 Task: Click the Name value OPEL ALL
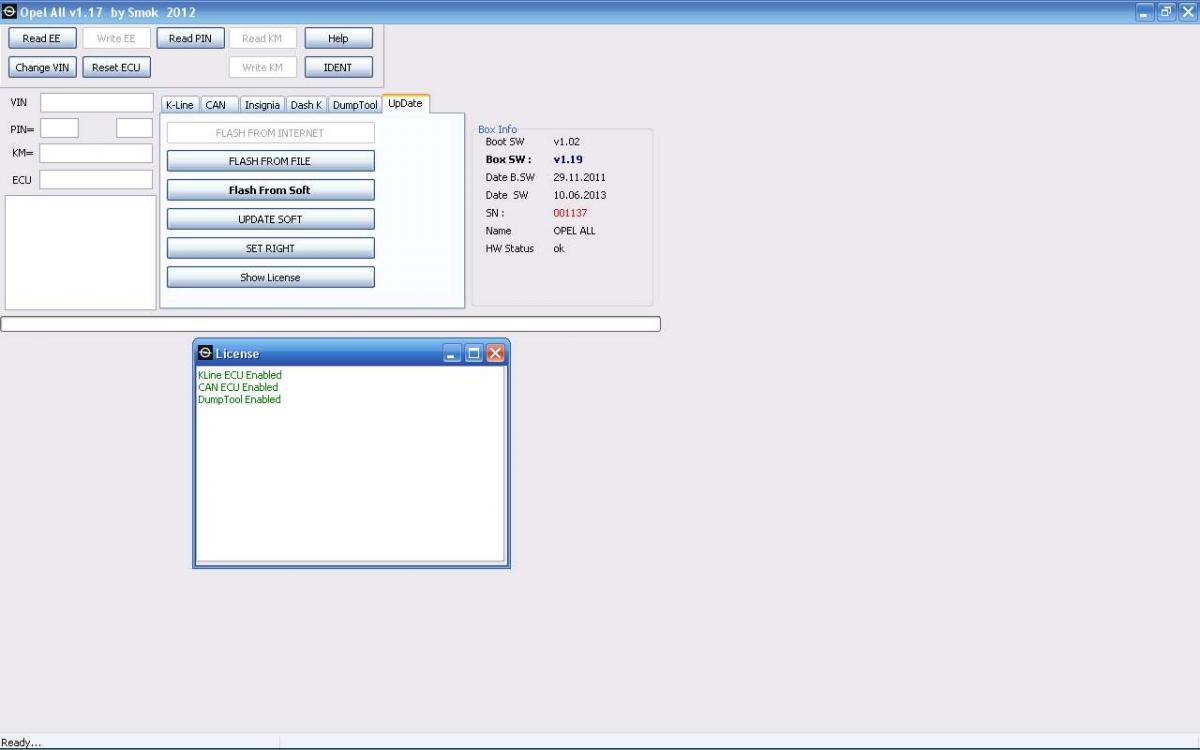tap(574, 231)
